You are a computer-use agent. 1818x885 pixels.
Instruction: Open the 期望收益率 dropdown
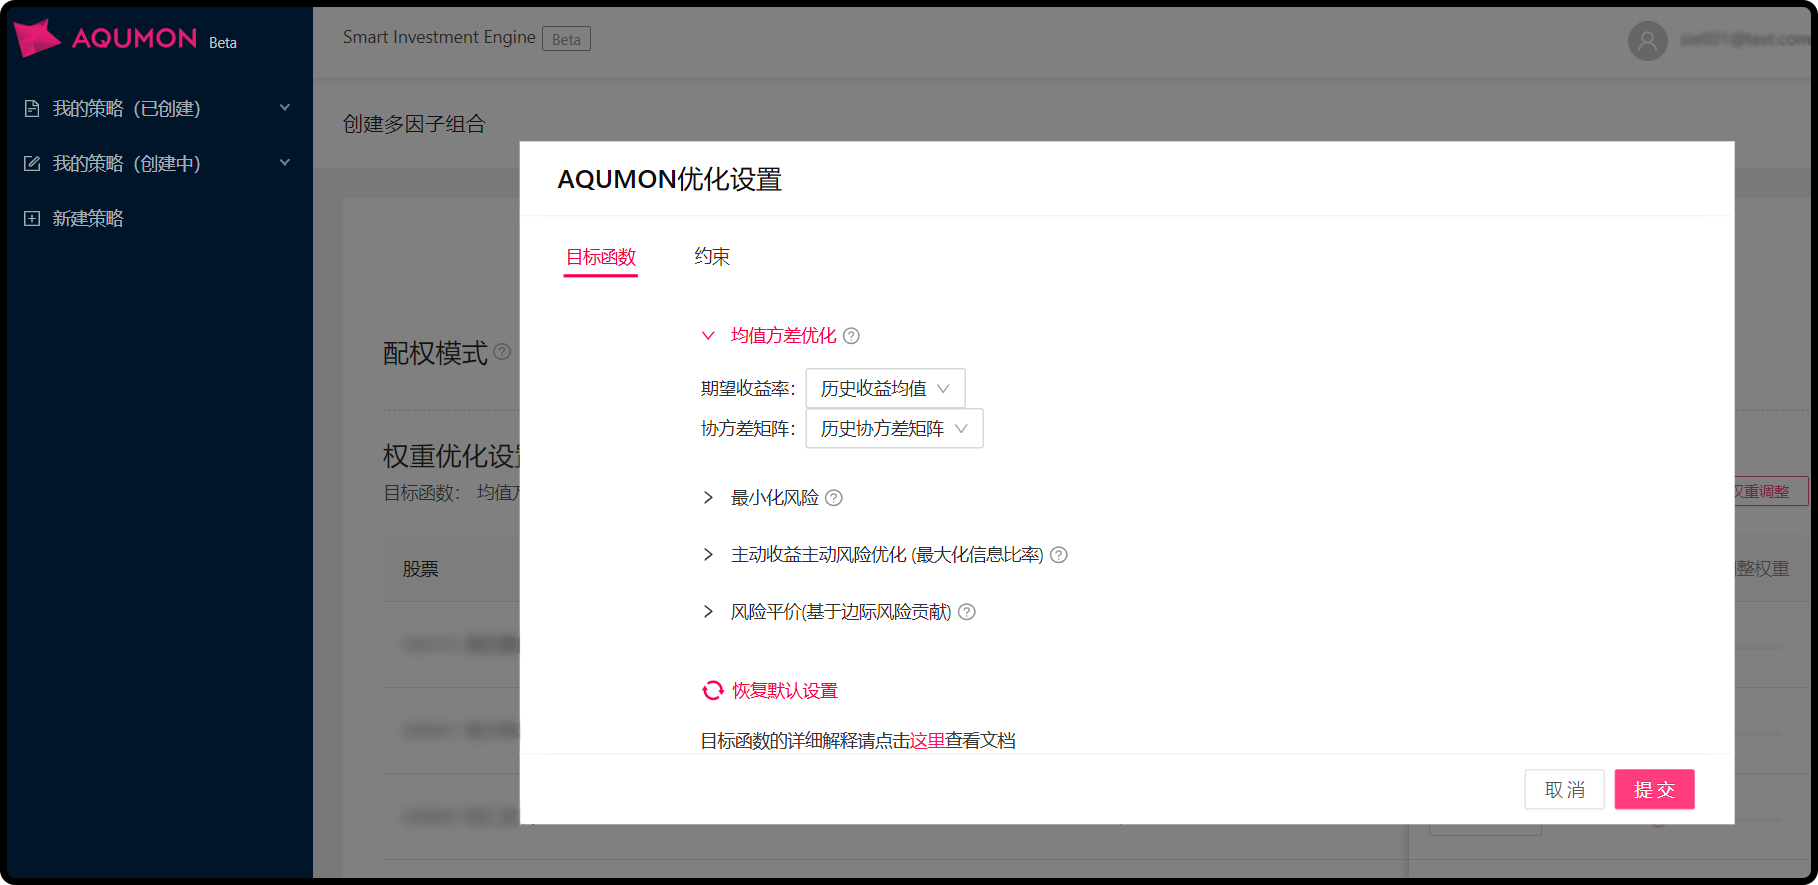tap(885, 388)
